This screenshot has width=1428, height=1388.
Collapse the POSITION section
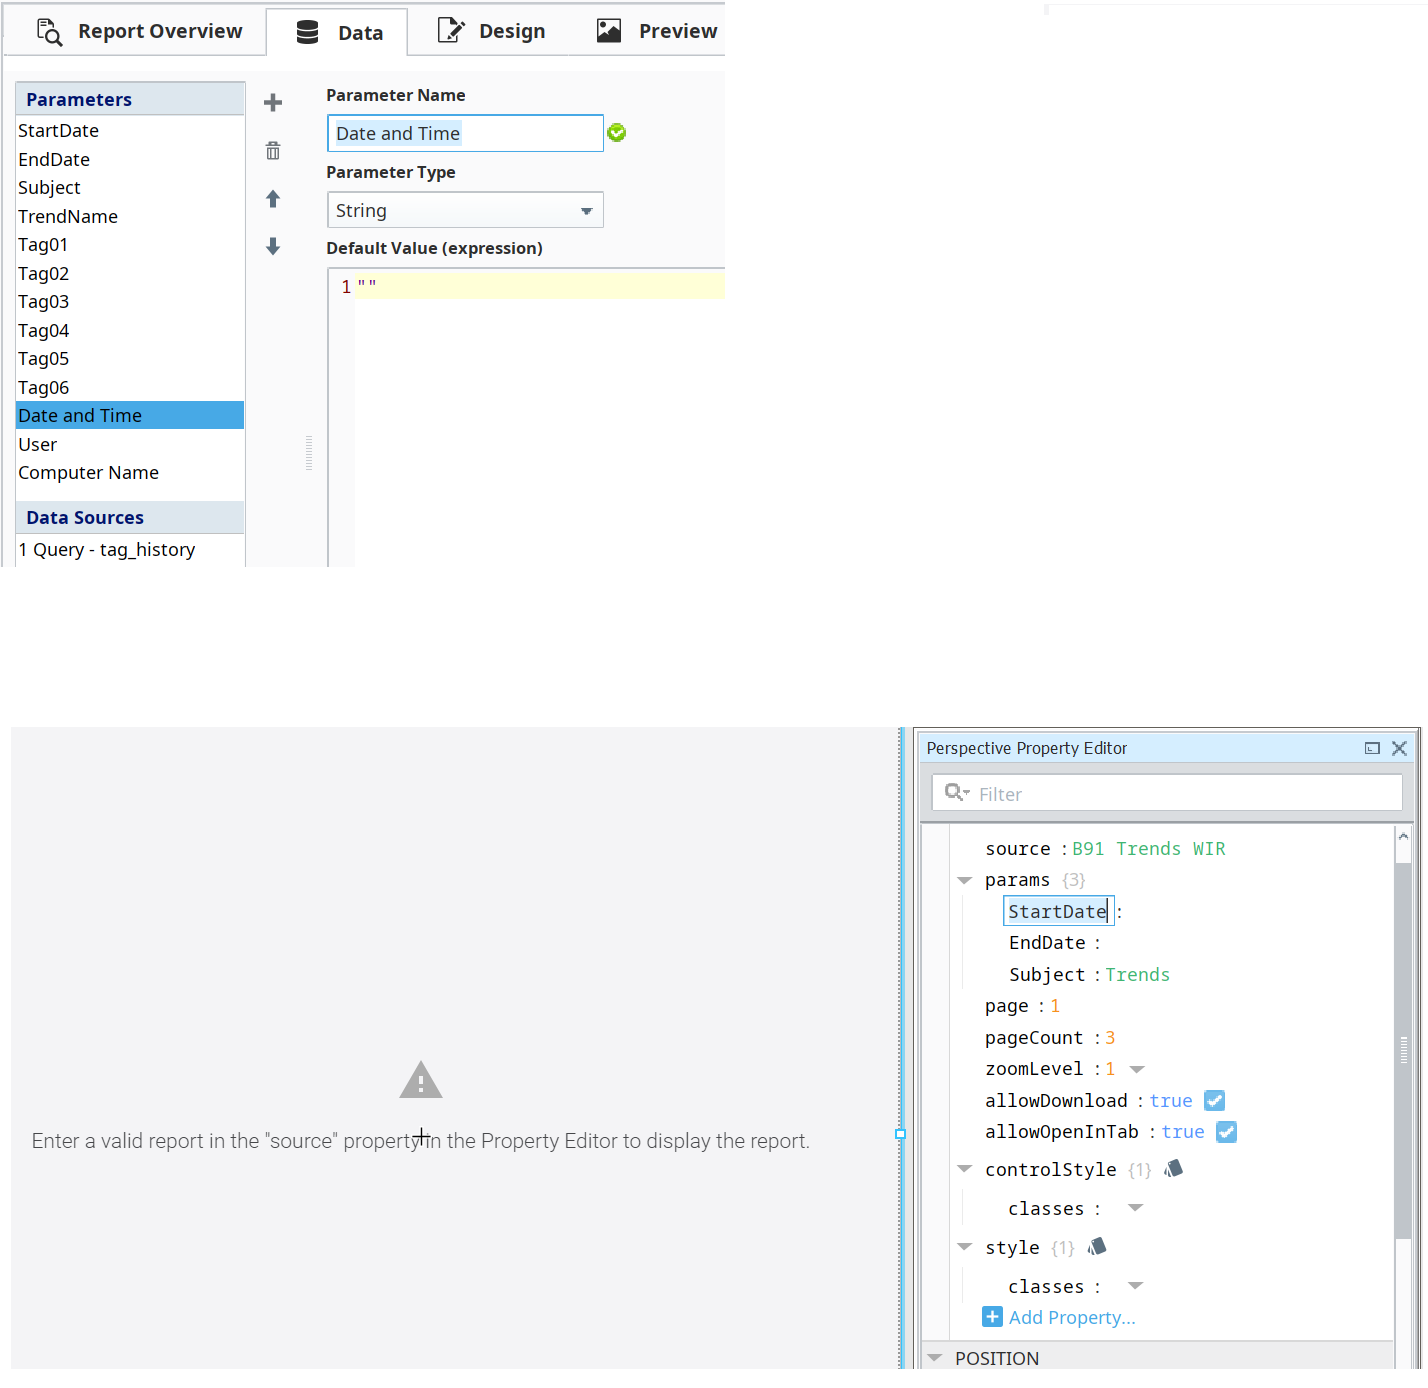click(x=935, y=1358)
